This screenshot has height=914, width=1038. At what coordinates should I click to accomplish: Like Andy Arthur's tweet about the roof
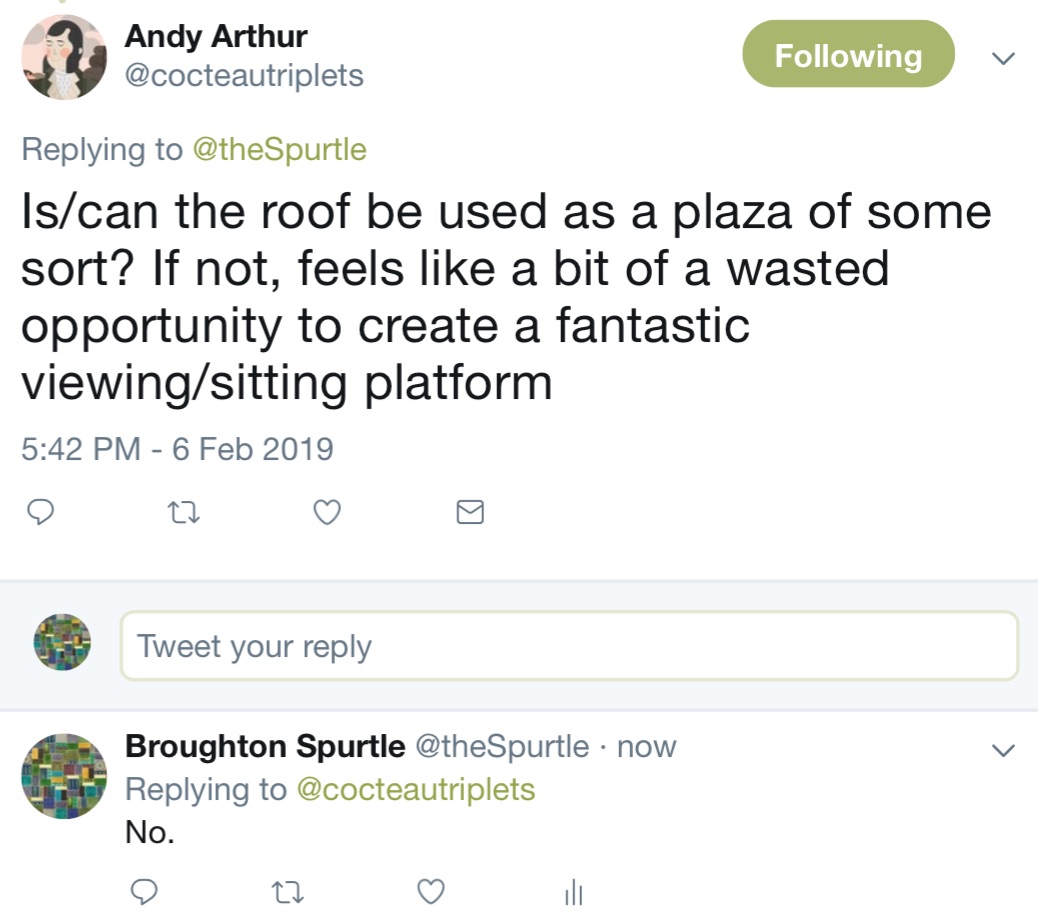tap(327, 512)
